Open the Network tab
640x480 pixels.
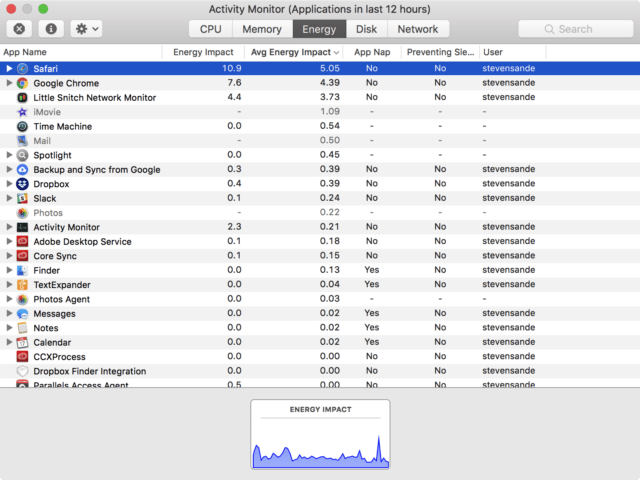pyautogui.click(x=418, y=29)
